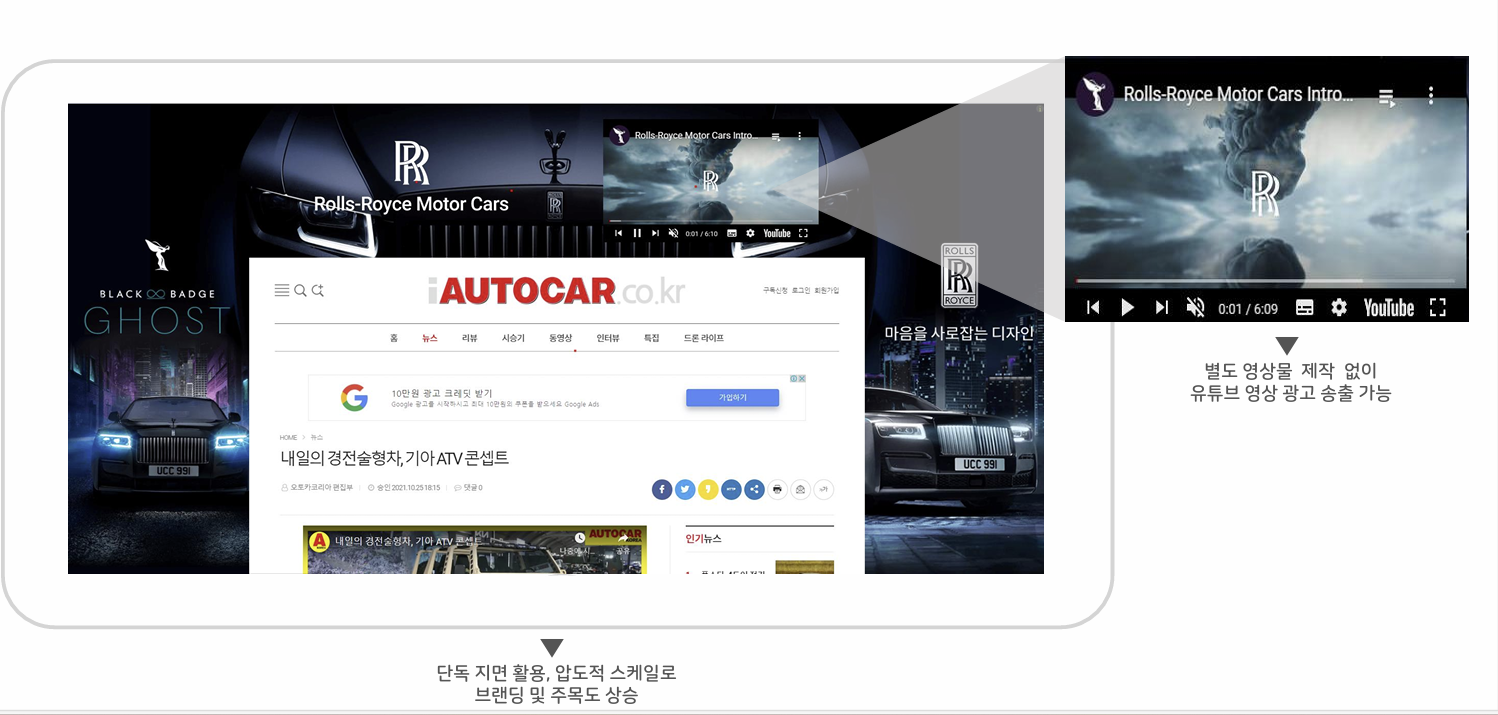Click the blue share-network icon in article toolbar

pos(755,489)
